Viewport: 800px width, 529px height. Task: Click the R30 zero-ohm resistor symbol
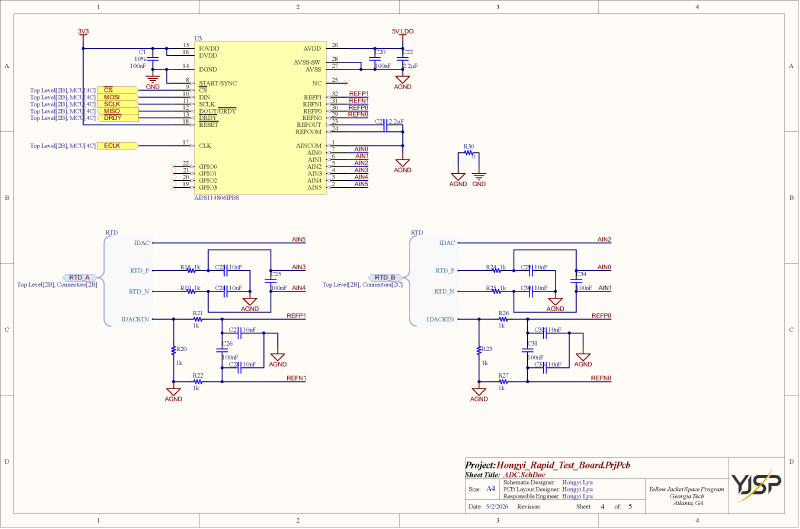pos(469,153)
